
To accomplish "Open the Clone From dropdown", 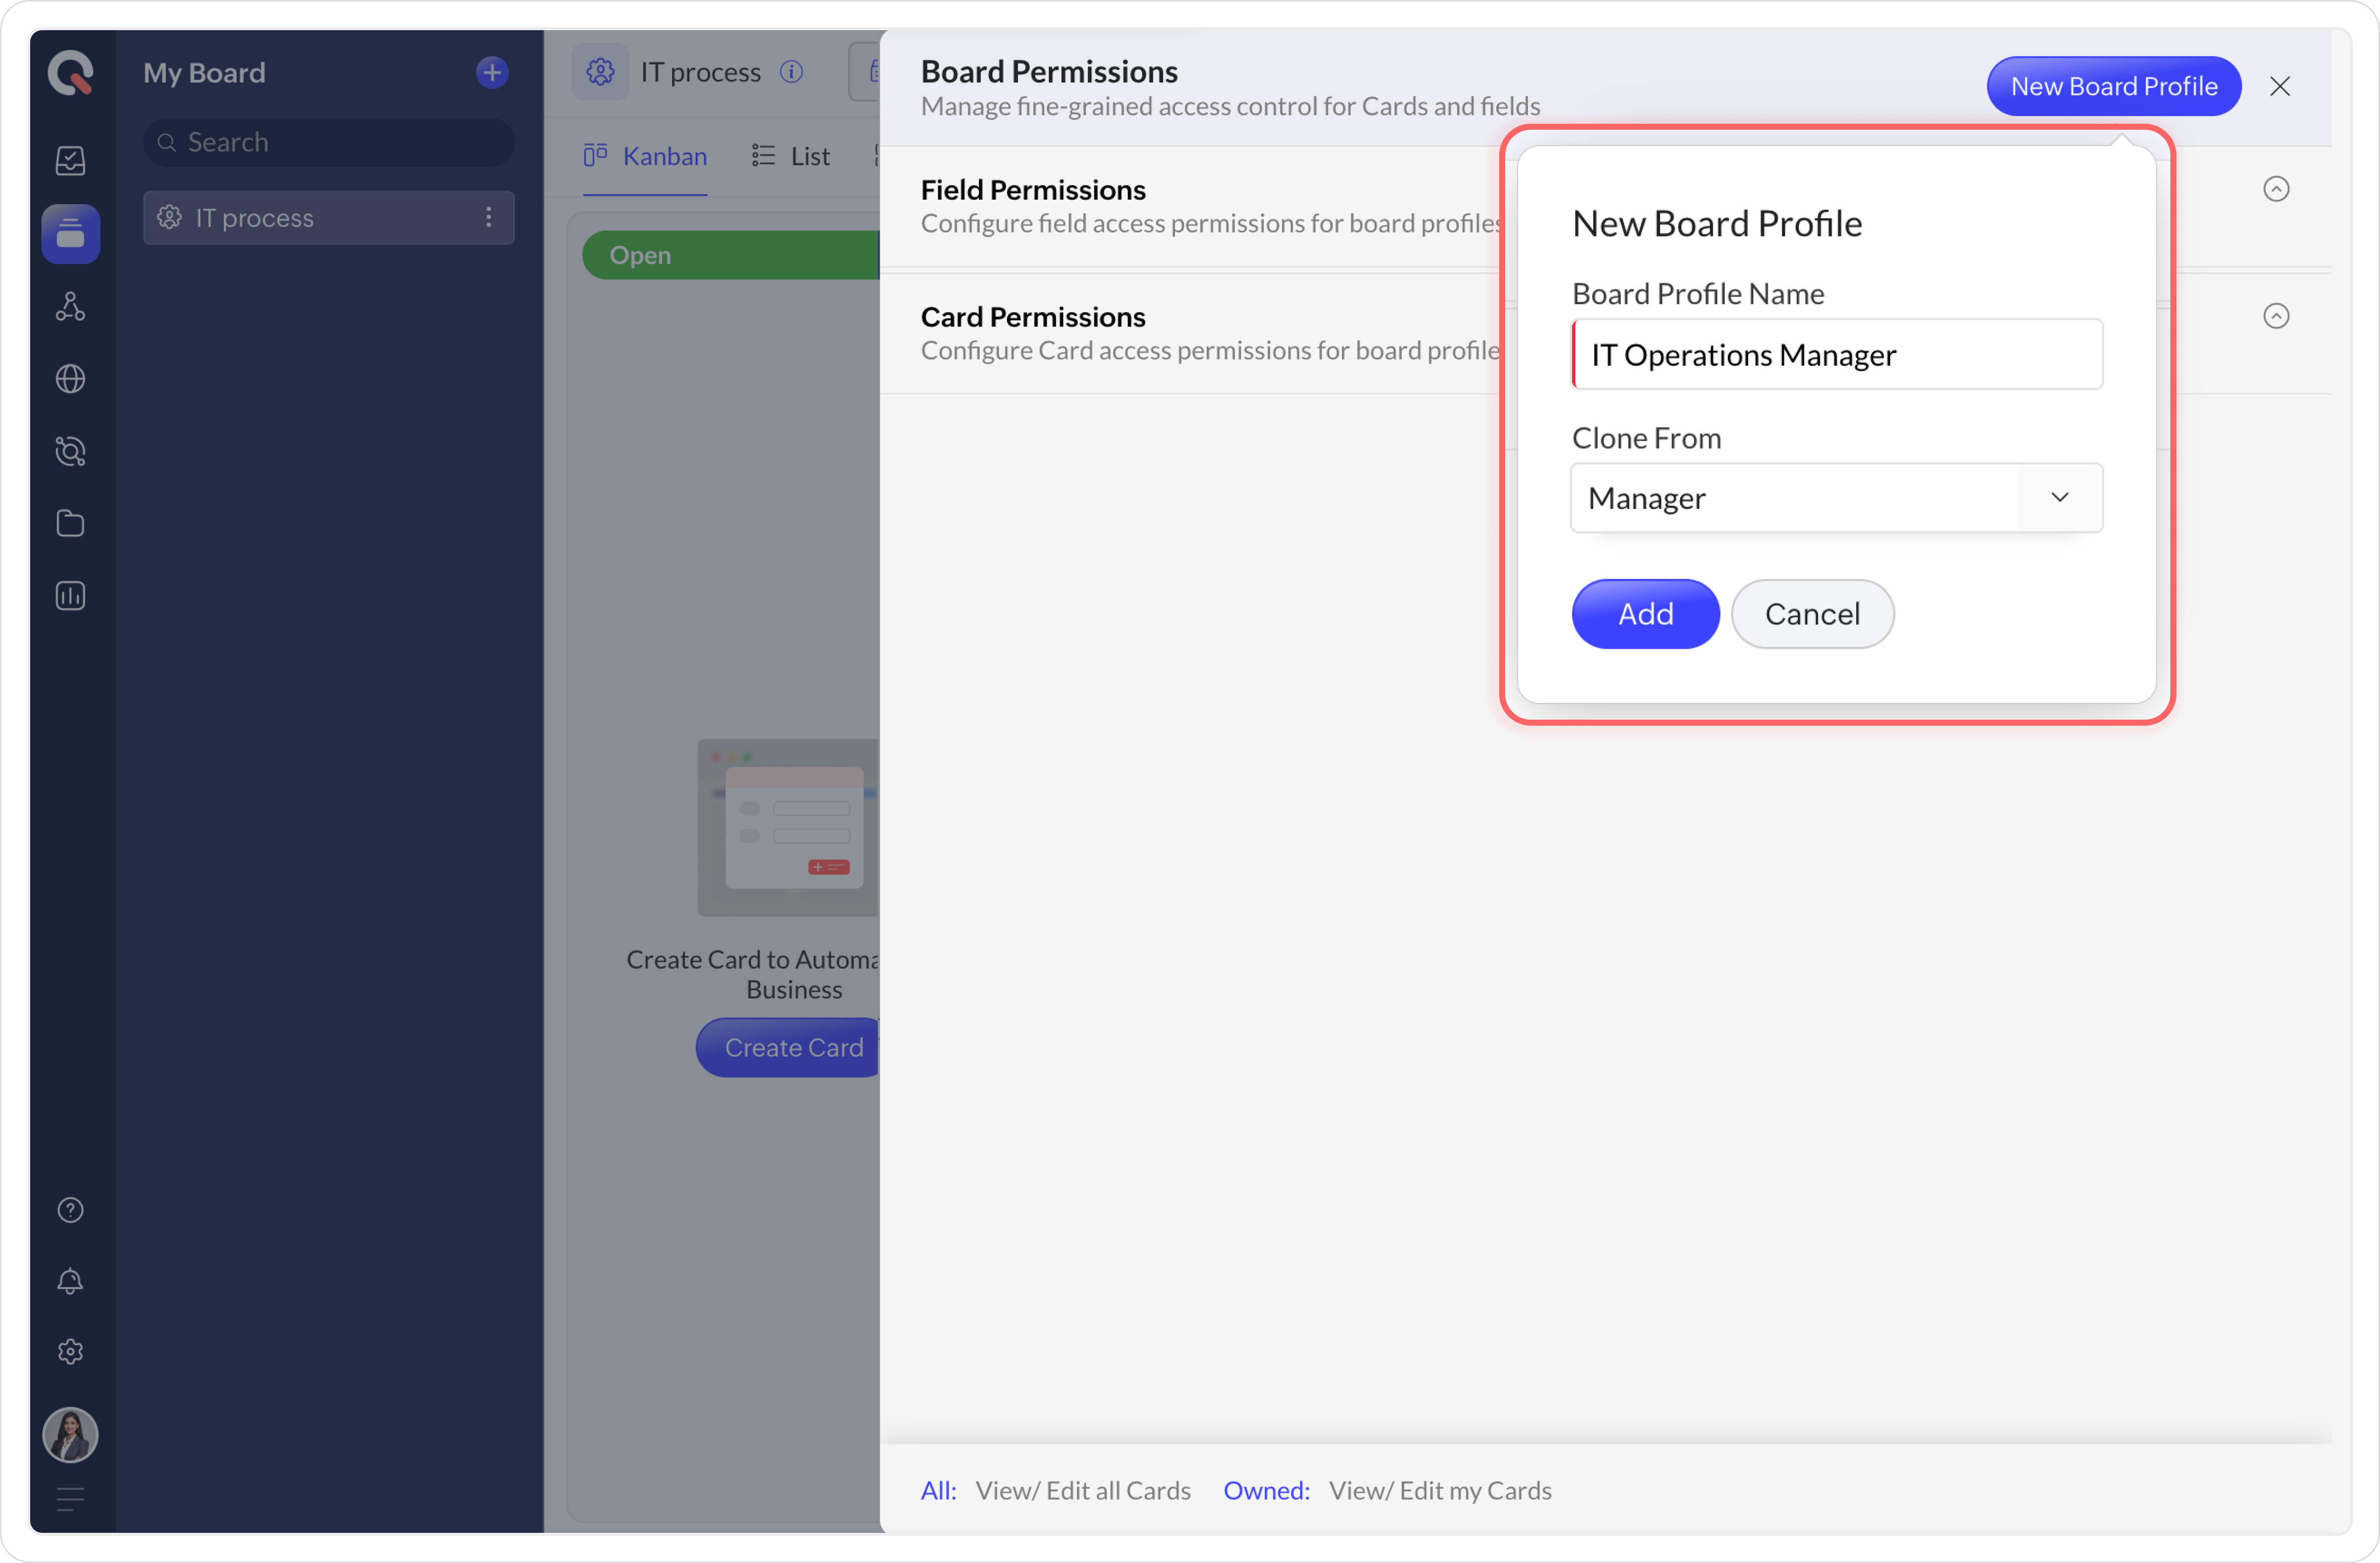I will tap(1836, 498).
